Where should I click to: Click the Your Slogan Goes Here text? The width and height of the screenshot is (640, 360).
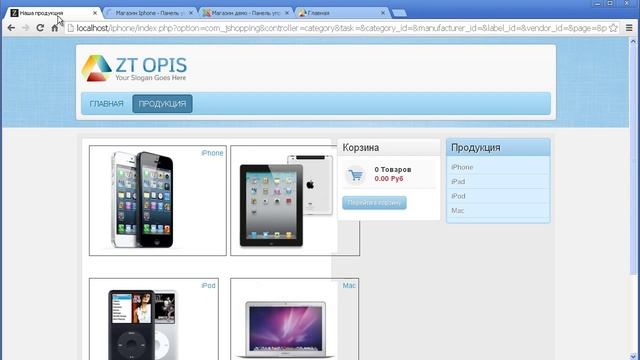tap(151, 78)
